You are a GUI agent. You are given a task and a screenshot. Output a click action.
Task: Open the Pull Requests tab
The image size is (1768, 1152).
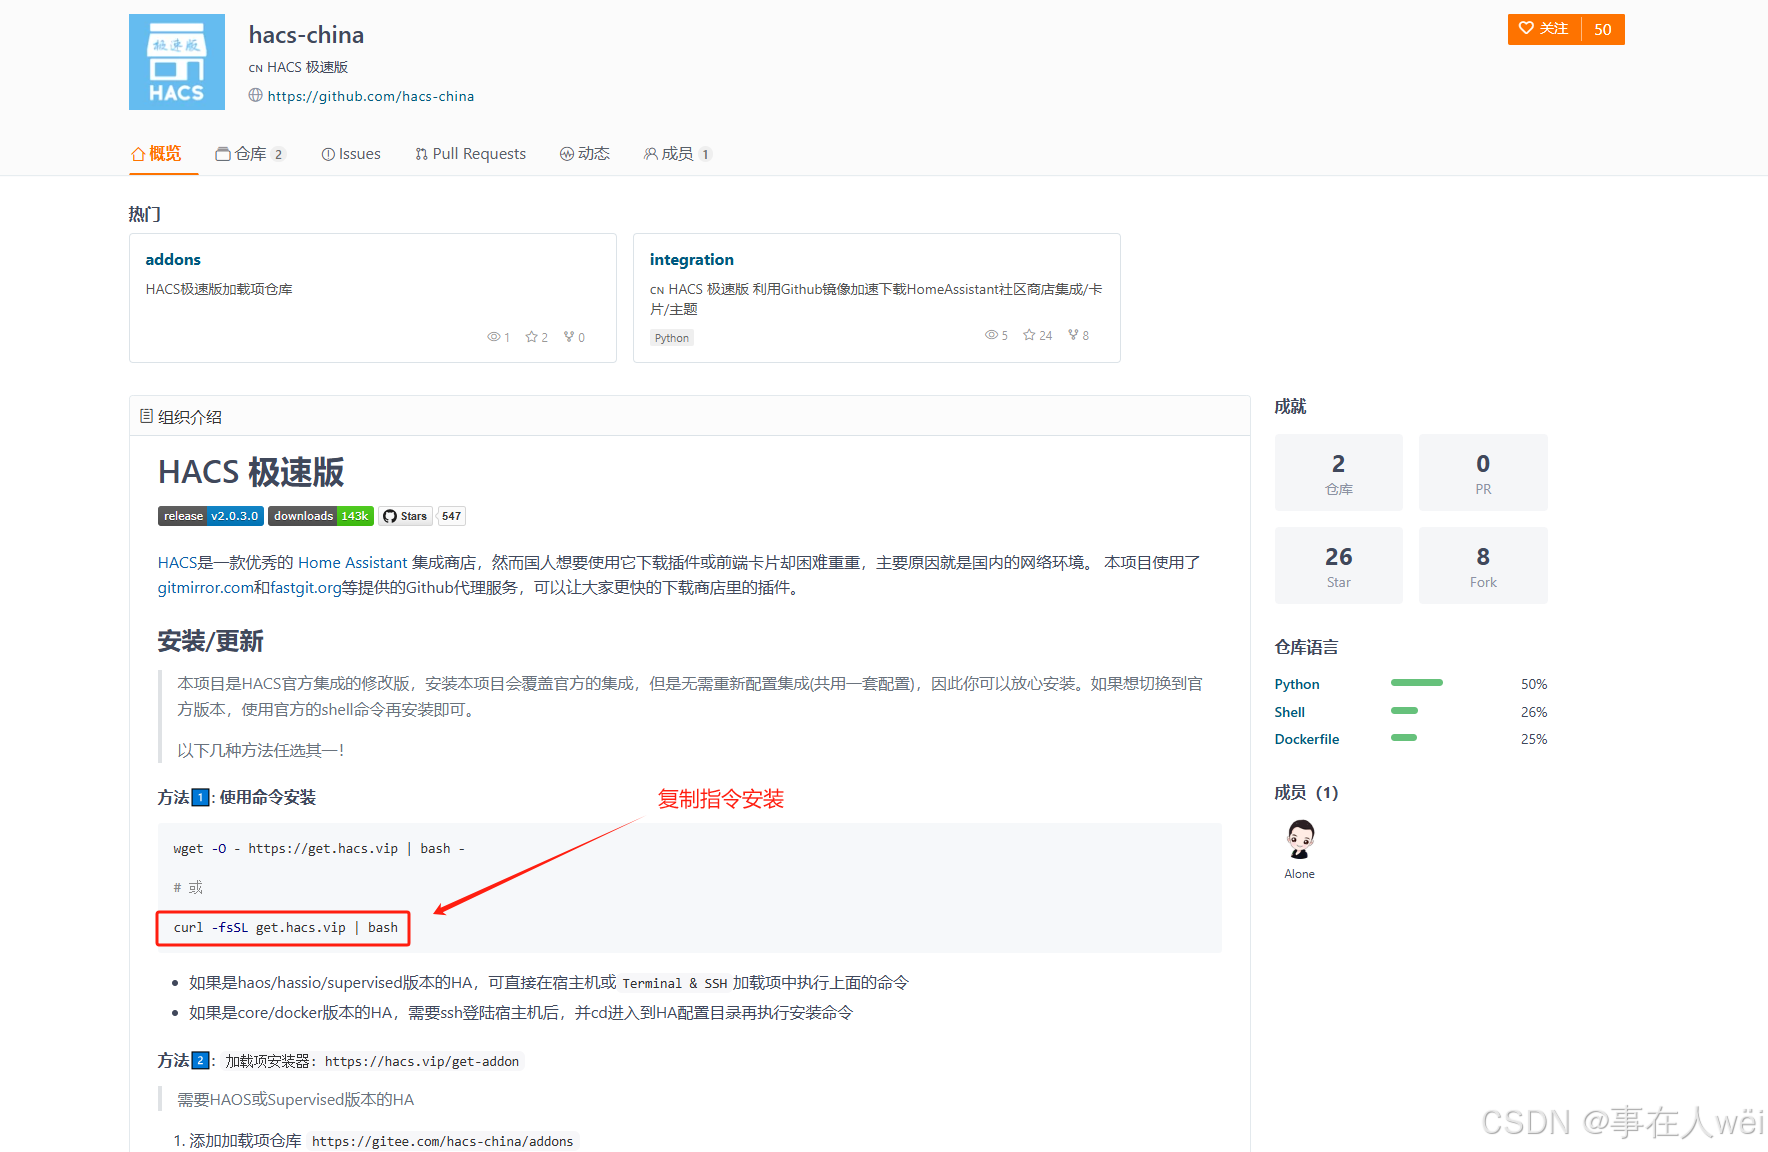[470, 154]
